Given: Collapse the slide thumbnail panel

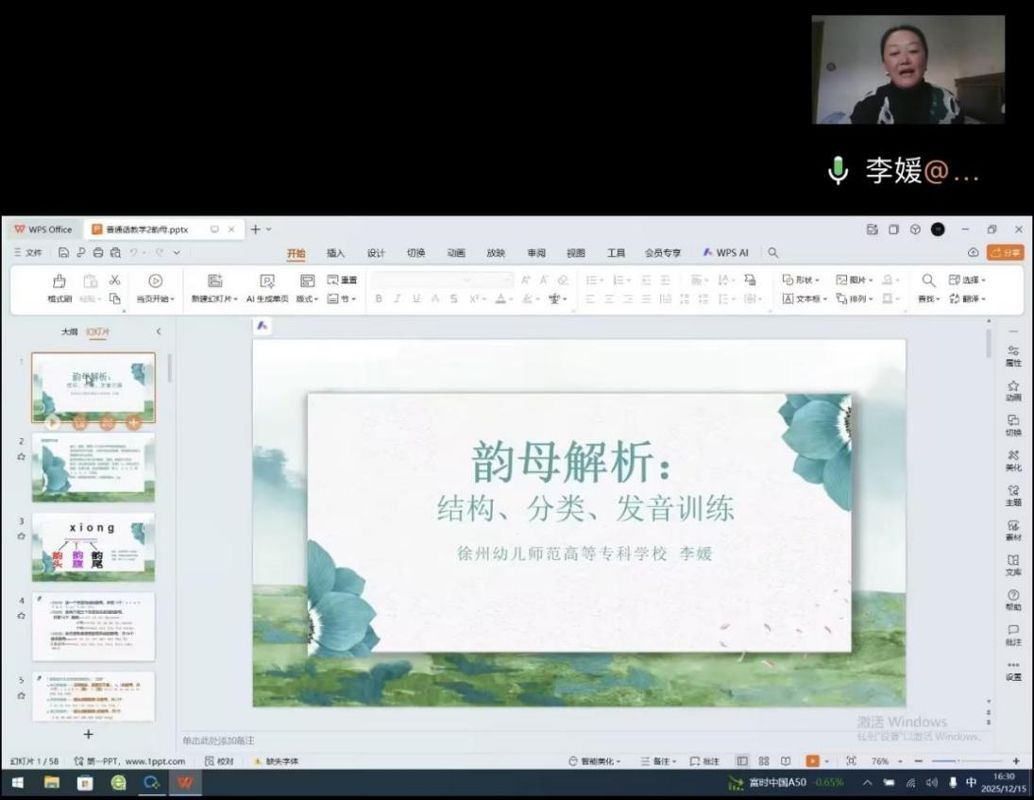Looking at the screenshot, I should [158, 331].
